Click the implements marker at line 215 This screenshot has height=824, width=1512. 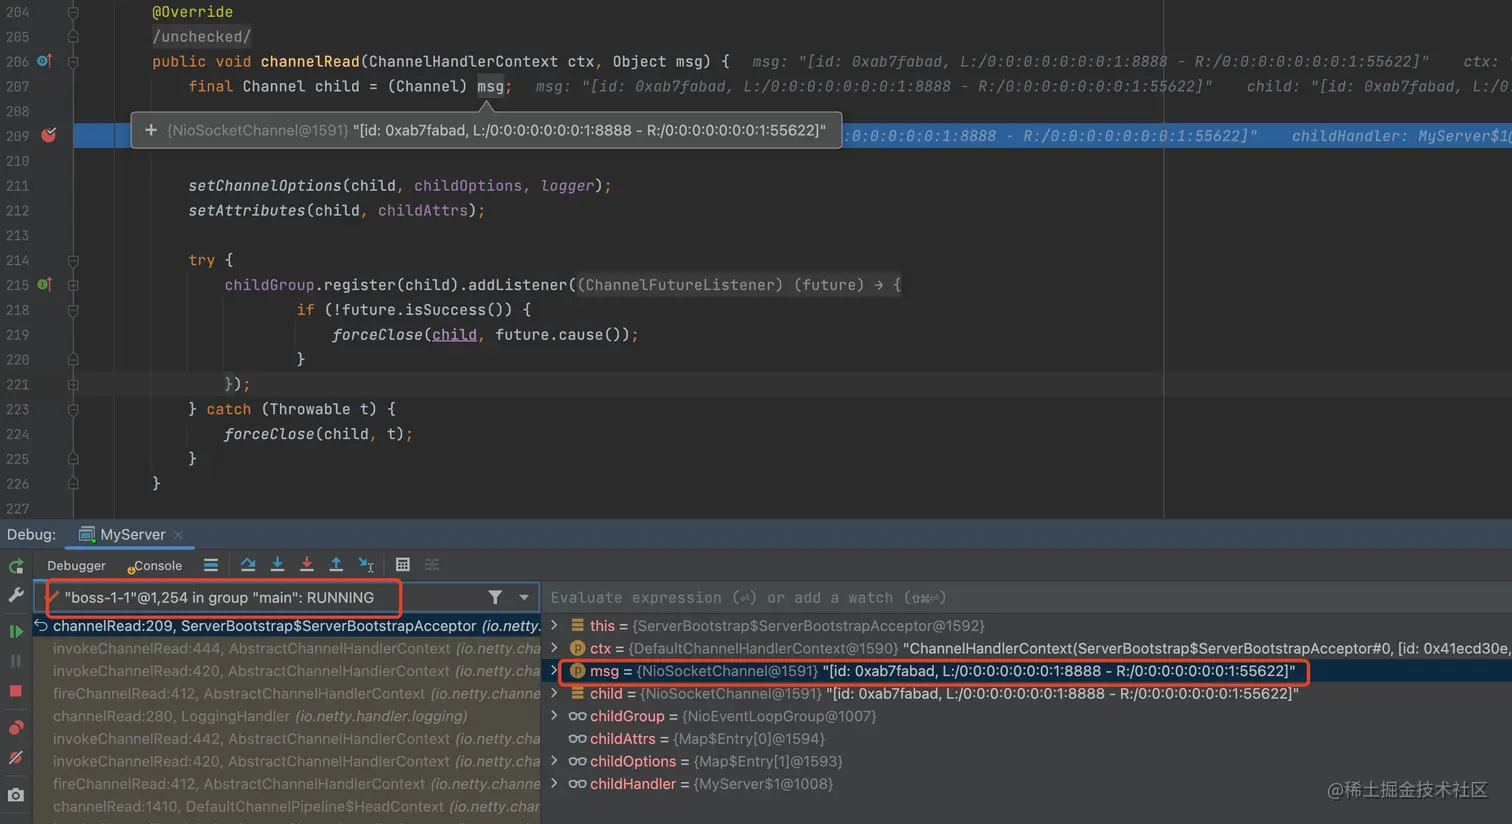pos(44,285)
